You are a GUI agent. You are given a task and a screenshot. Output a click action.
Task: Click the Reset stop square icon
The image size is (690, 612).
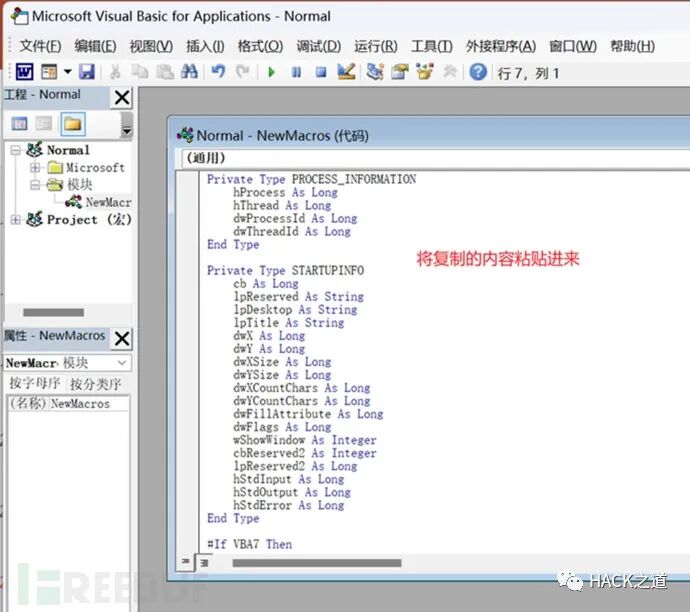(x=321, y=72)
